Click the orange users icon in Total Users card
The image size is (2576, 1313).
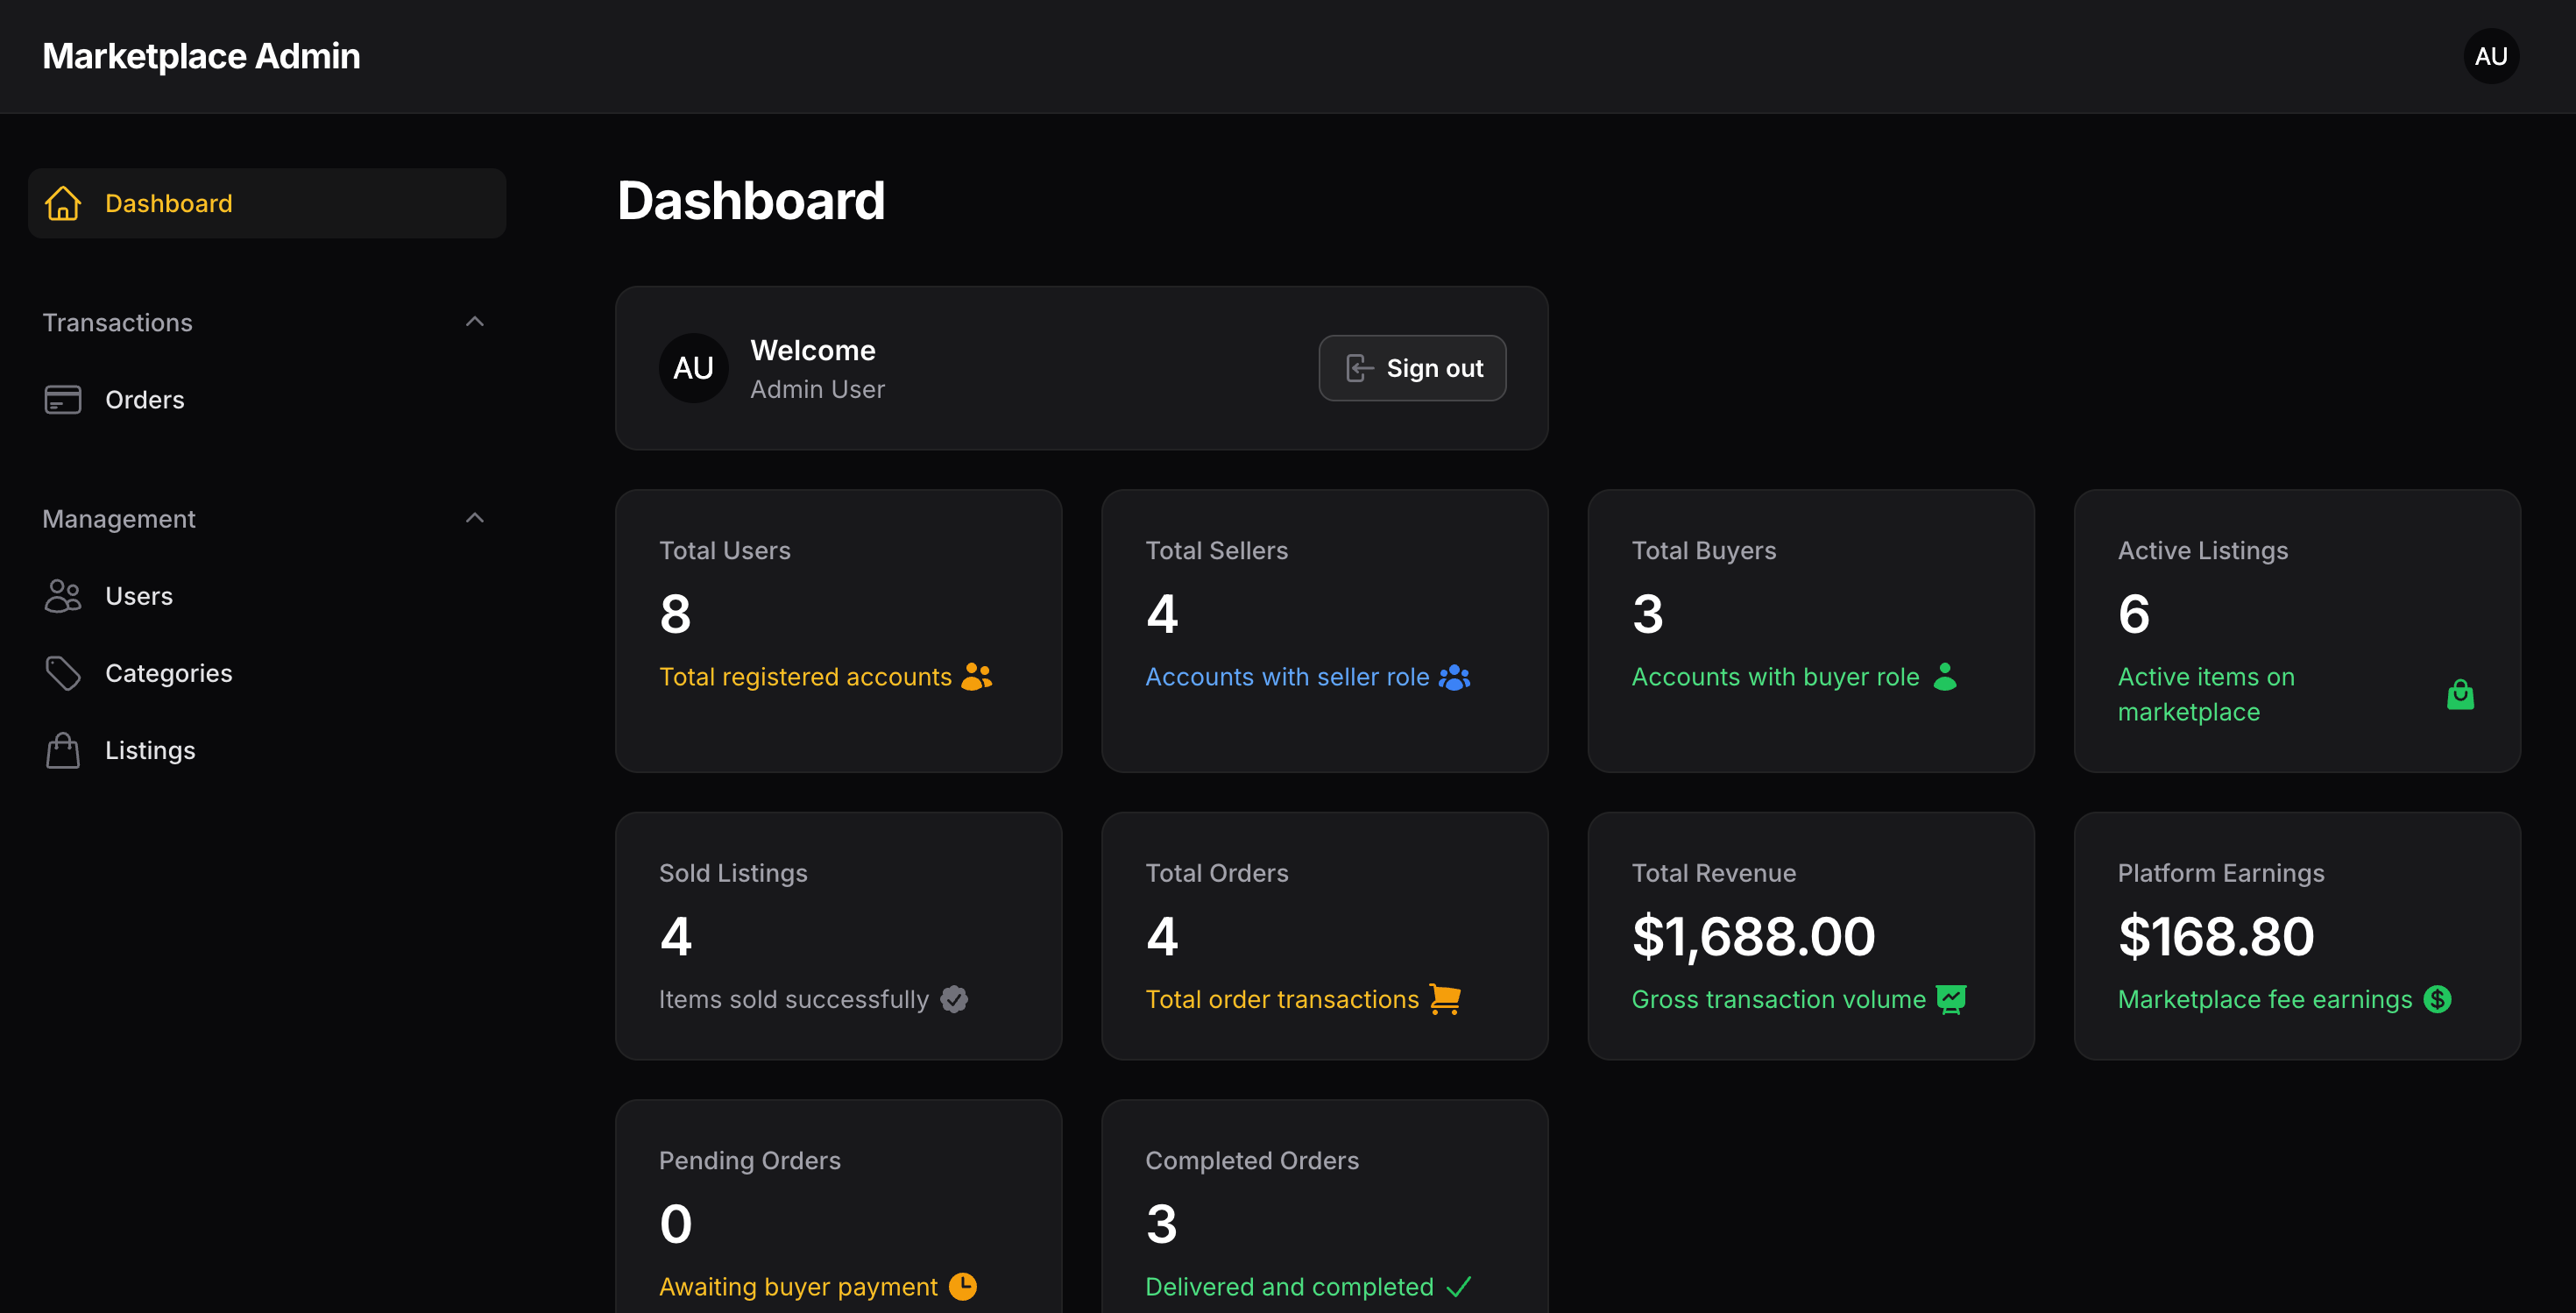(976, 677)
